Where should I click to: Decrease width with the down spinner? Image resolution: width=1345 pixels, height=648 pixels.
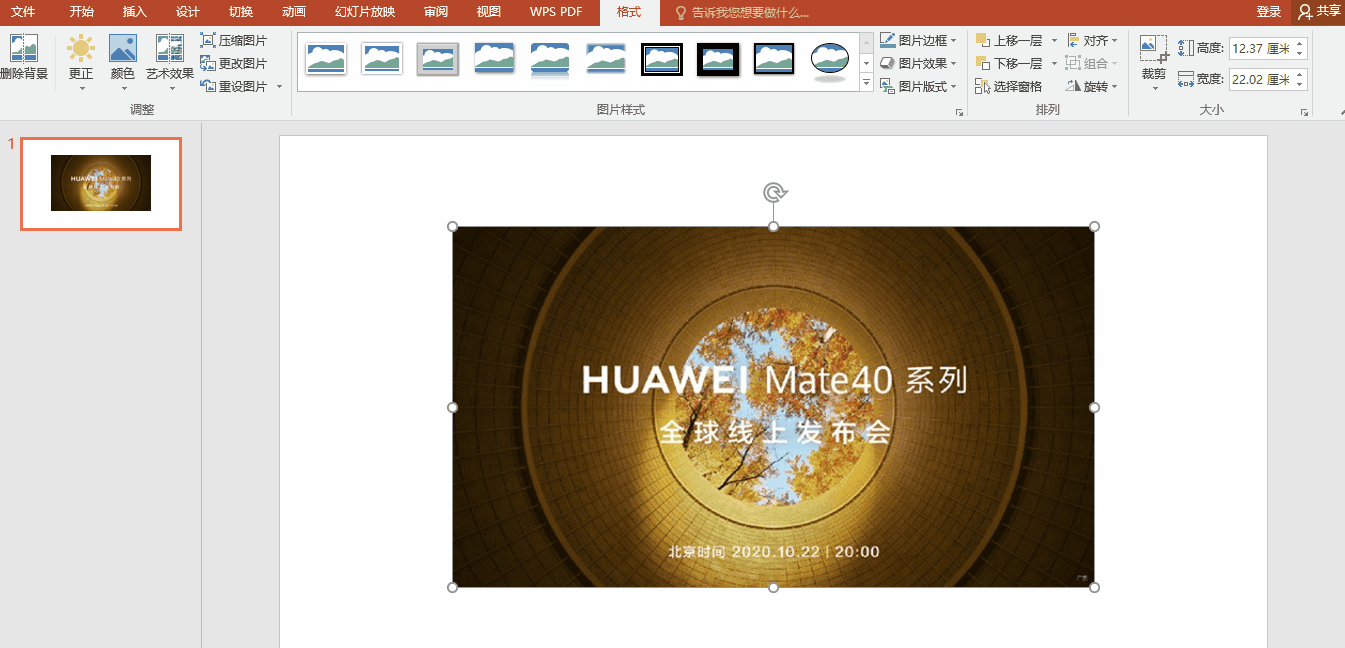tap(1299, 83)
